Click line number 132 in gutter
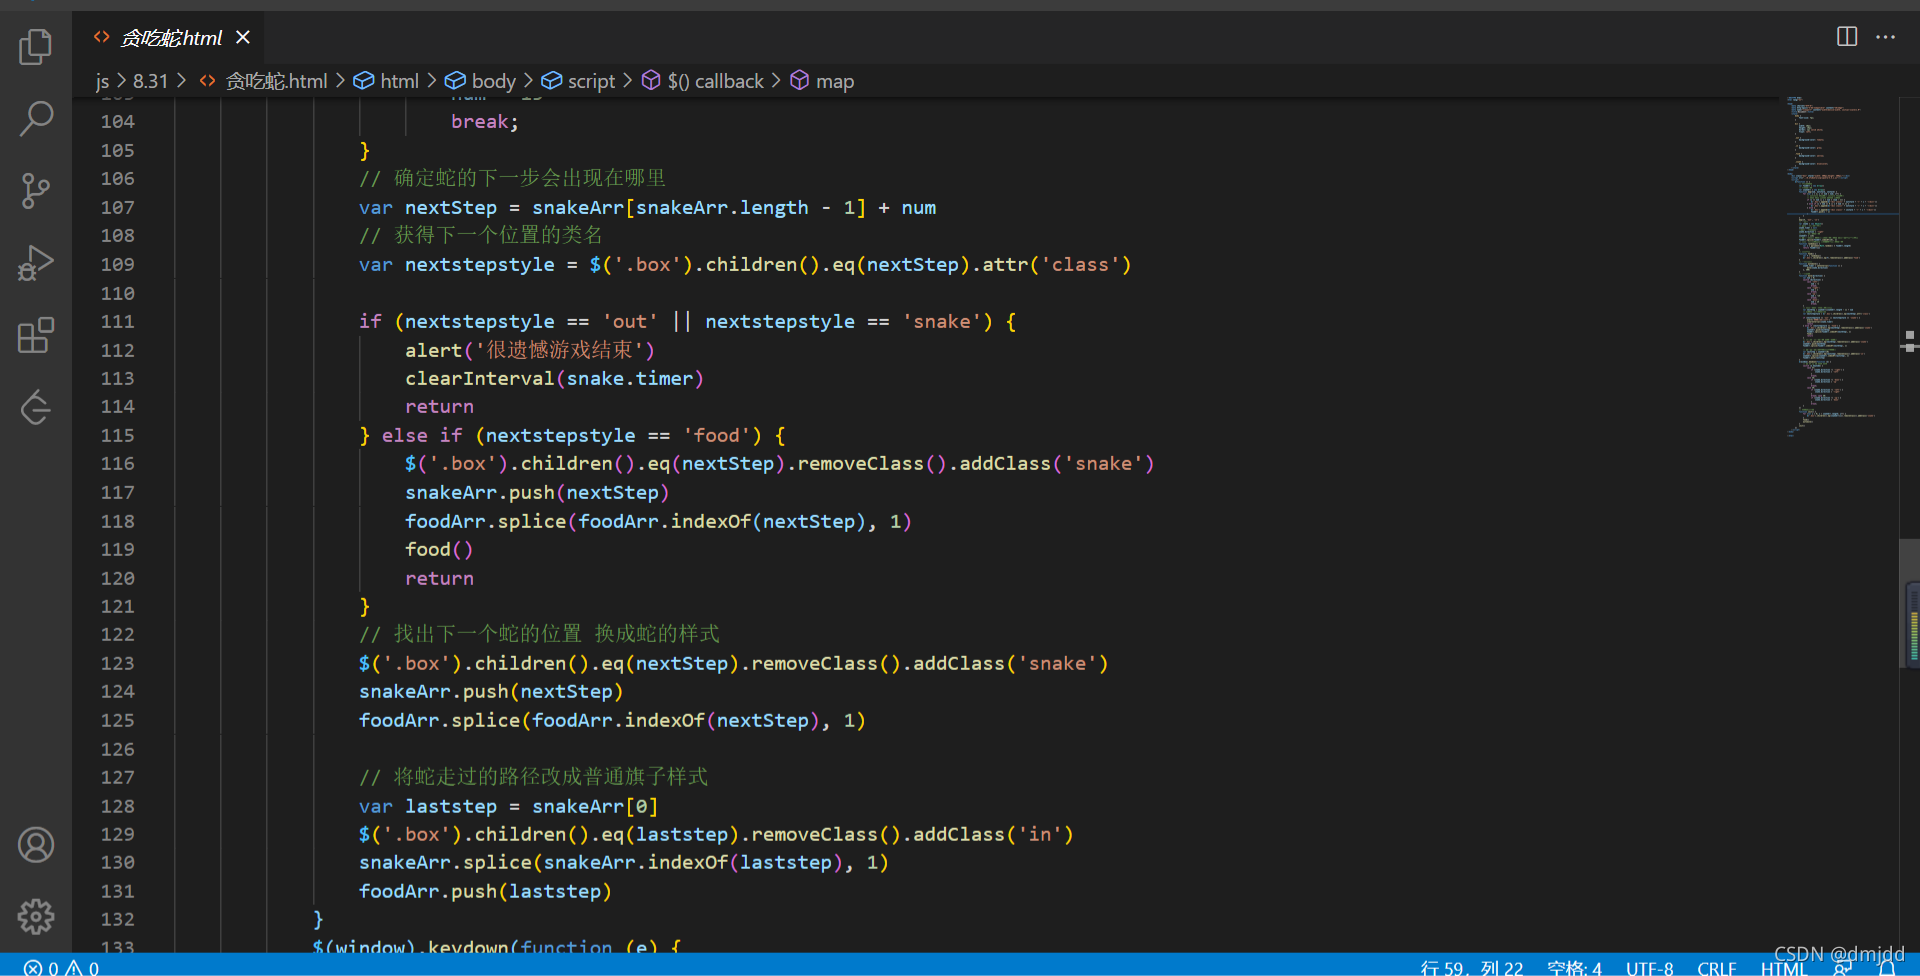 point(117,919)
